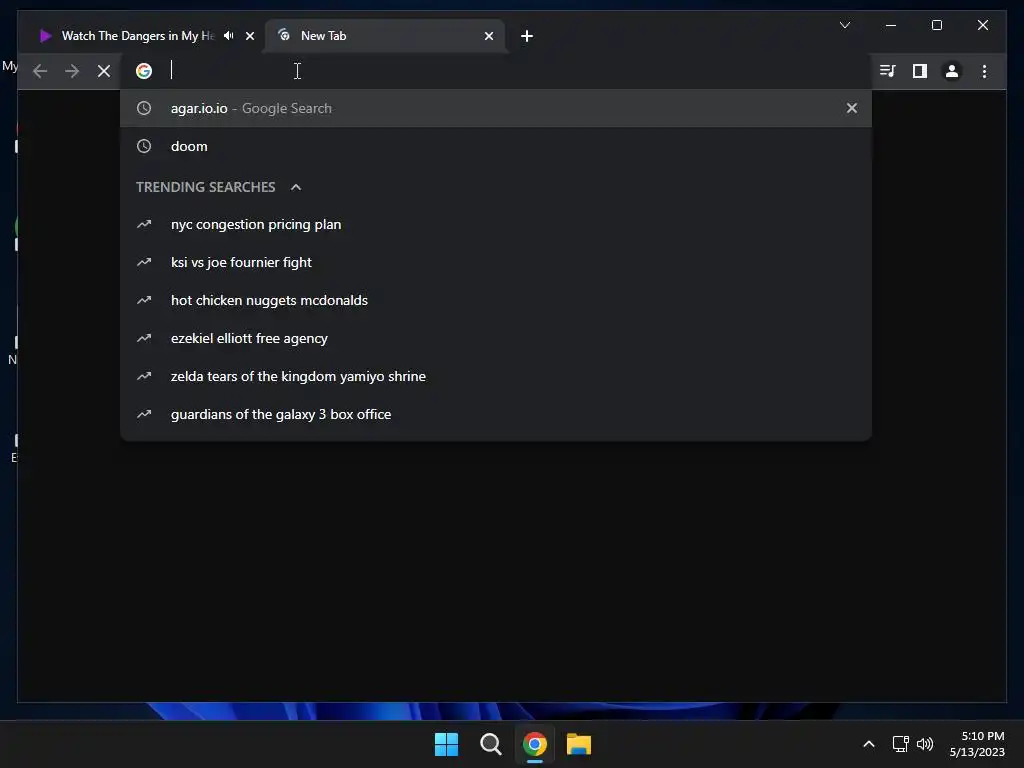Open the tab search dropdown
The width and height of the screenshot is (1024, 768).
tap(844, 25)
